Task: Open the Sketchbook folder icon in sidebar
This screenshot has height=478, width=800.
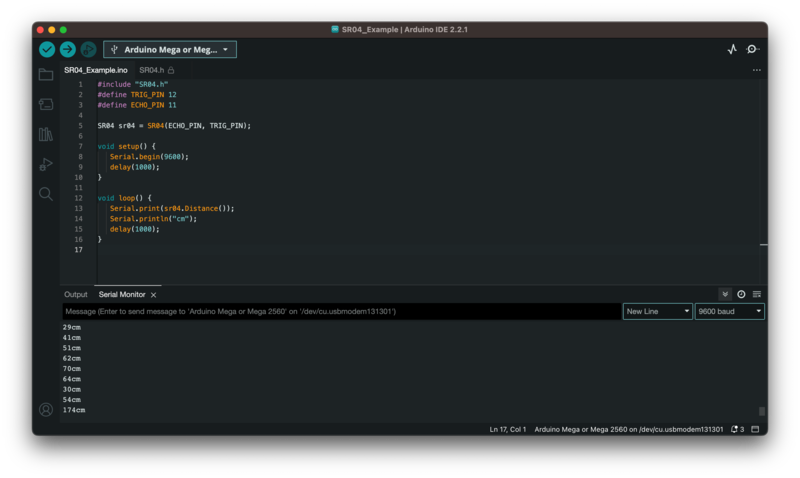Action: [x=46, y=74]
